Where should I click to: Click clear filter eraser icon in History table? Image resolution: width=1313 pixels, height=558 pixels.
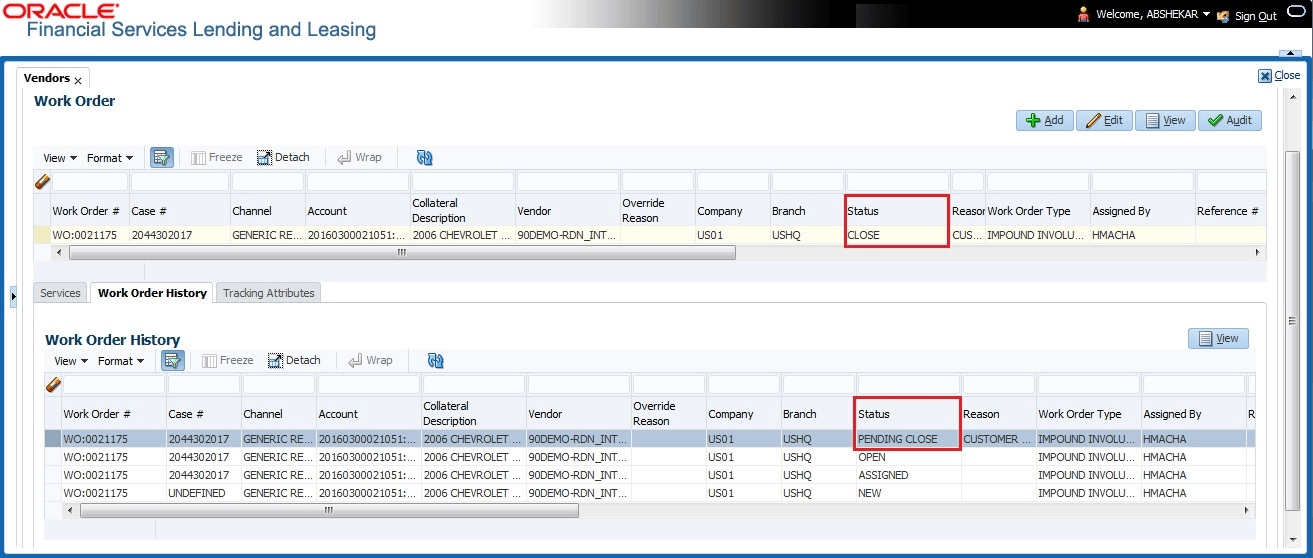[x=53, y=385]
